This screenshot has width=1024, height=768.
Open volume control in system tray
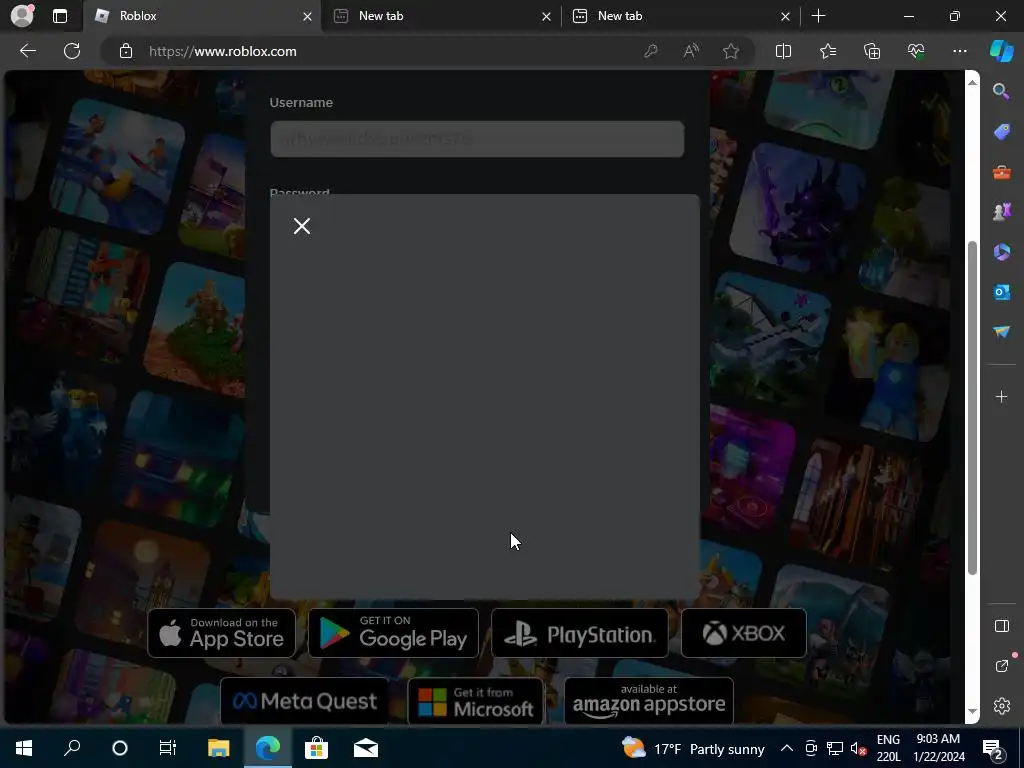858,748
